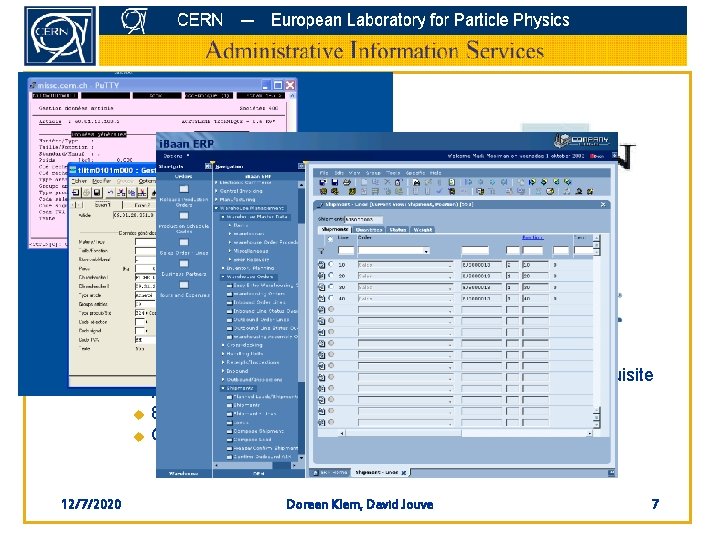The height and width of the screenshot is (540, 720).
Task: Open the Hours and Expenses shortcut icon
Action: [184, 285]
